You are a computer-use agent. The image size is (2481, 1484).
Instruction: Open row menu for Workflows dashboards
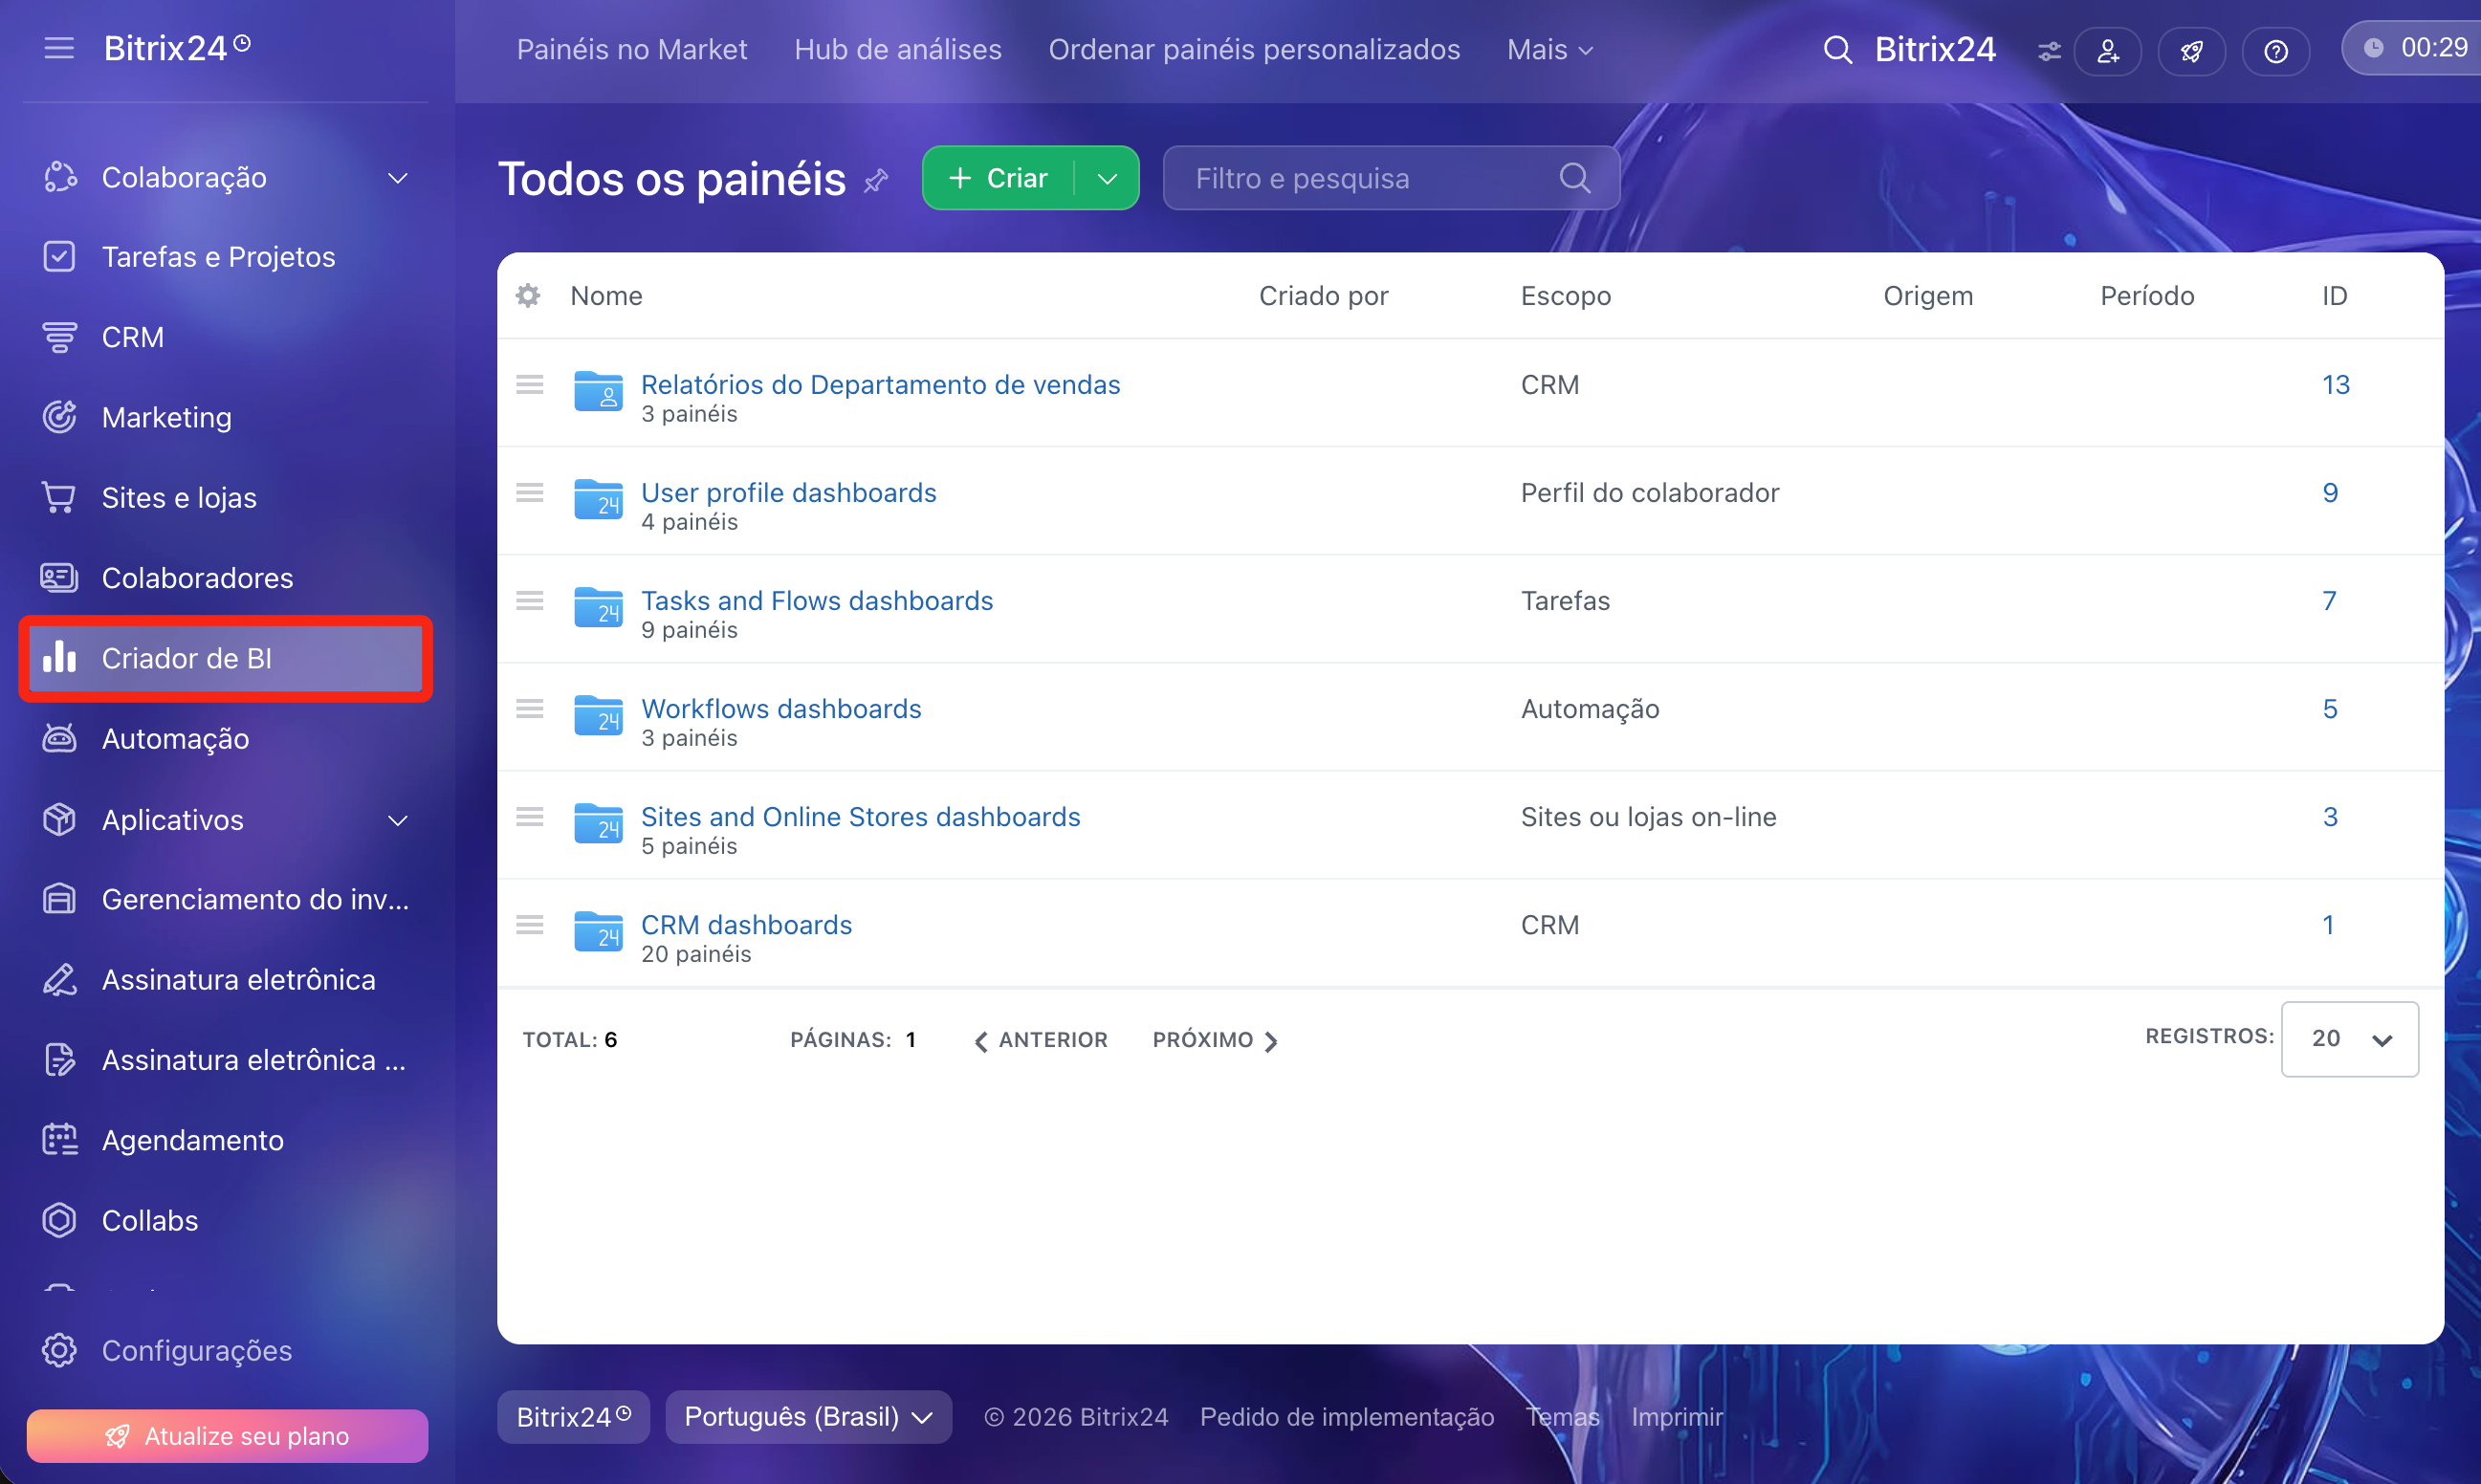tap(530, 709)
